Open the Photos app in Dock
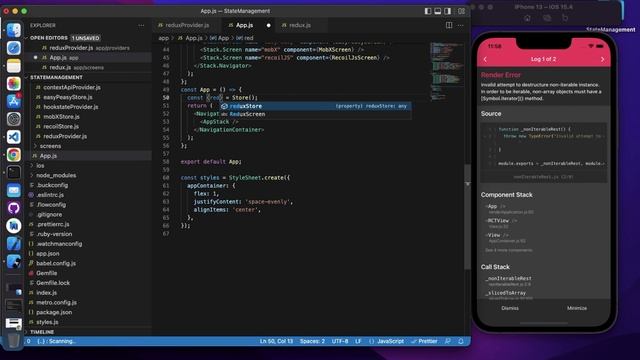Screen dimensions: 640x360 click(x=13, y=84)
